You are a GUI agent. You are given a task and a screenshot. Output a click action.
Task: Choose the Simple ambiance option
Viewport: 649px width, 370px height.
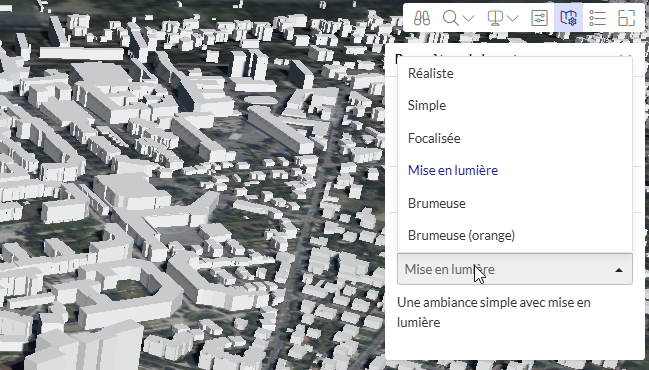514,106
